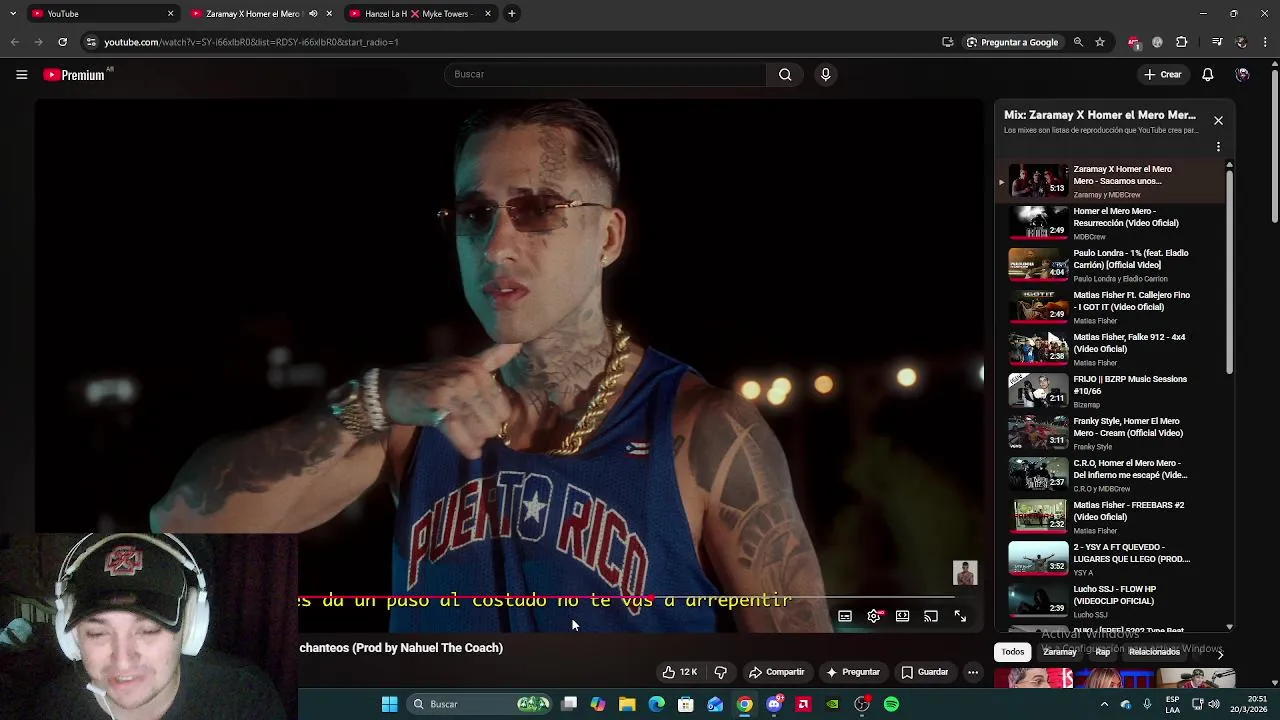Open the player settings gear
Screen dimensions: 1280x720
[x=874, y=617]
